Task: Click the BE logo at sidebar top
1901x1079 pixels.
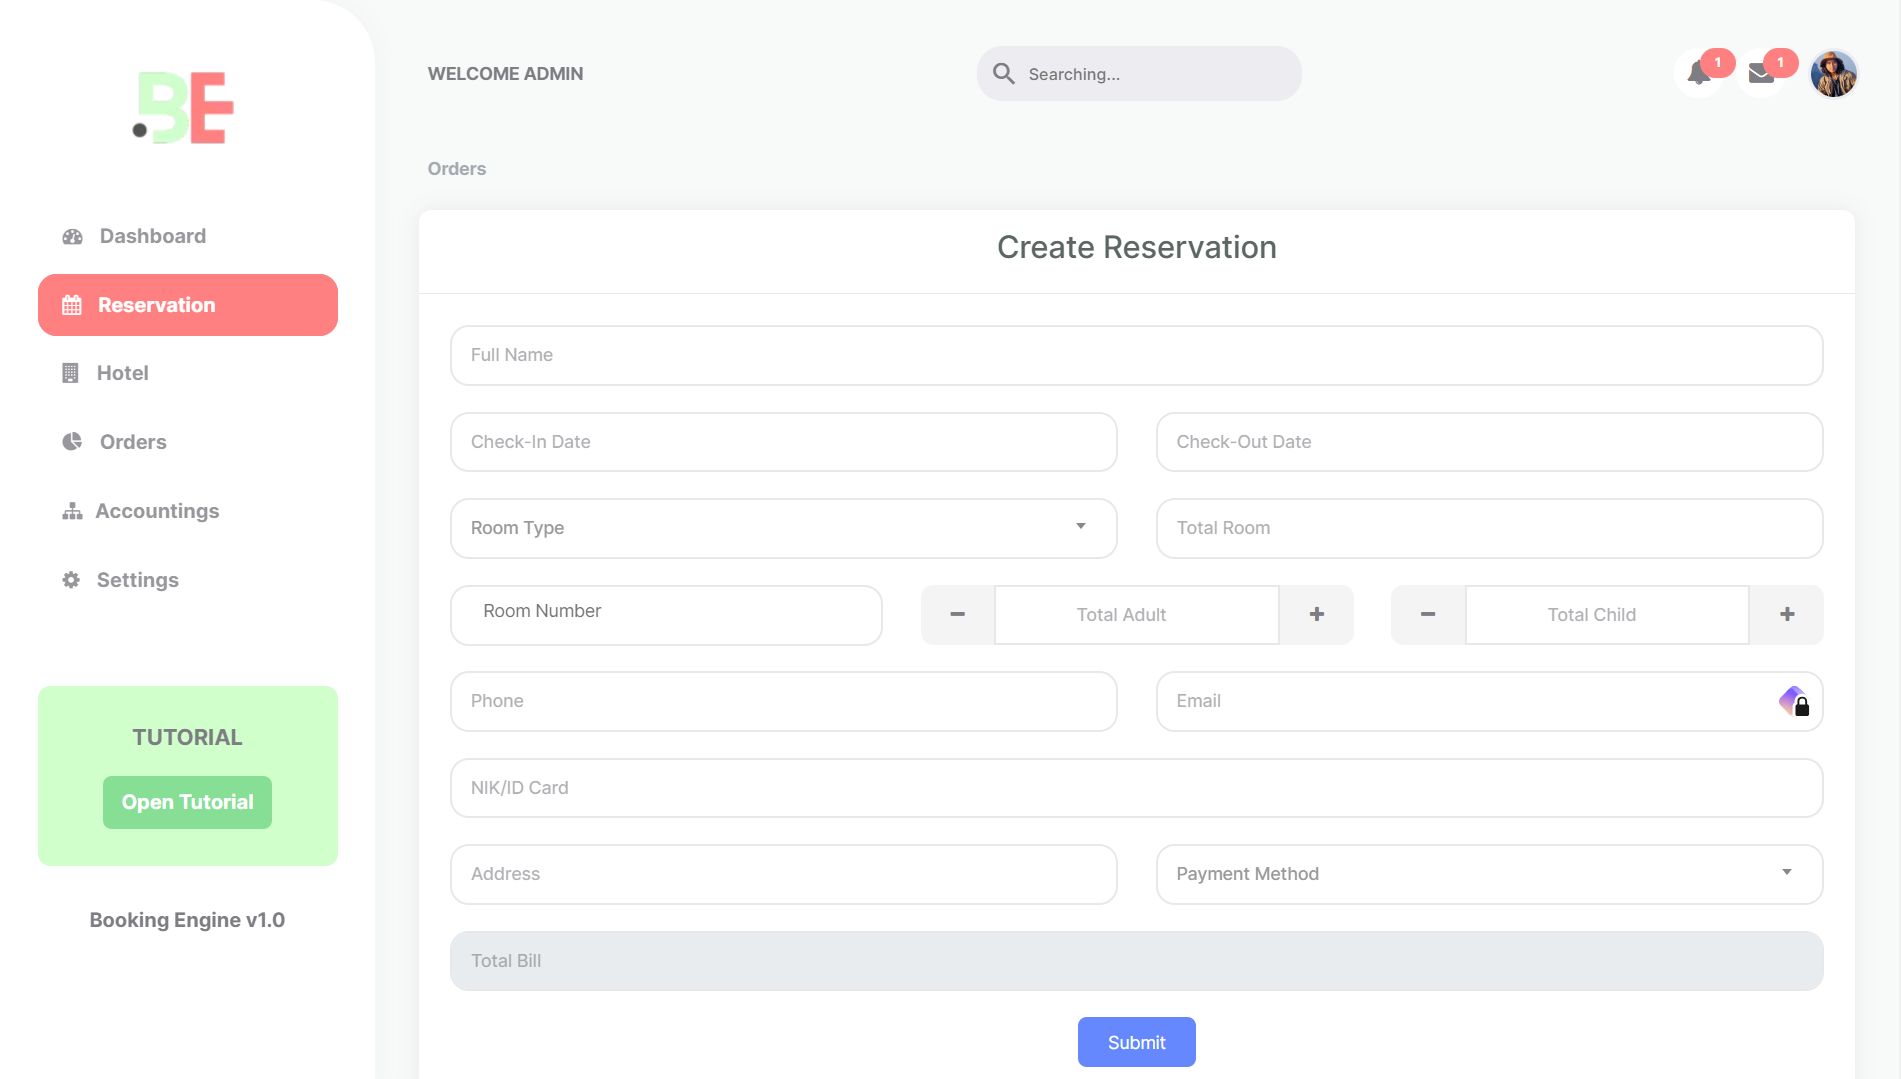Action: [x=183, y=107]
